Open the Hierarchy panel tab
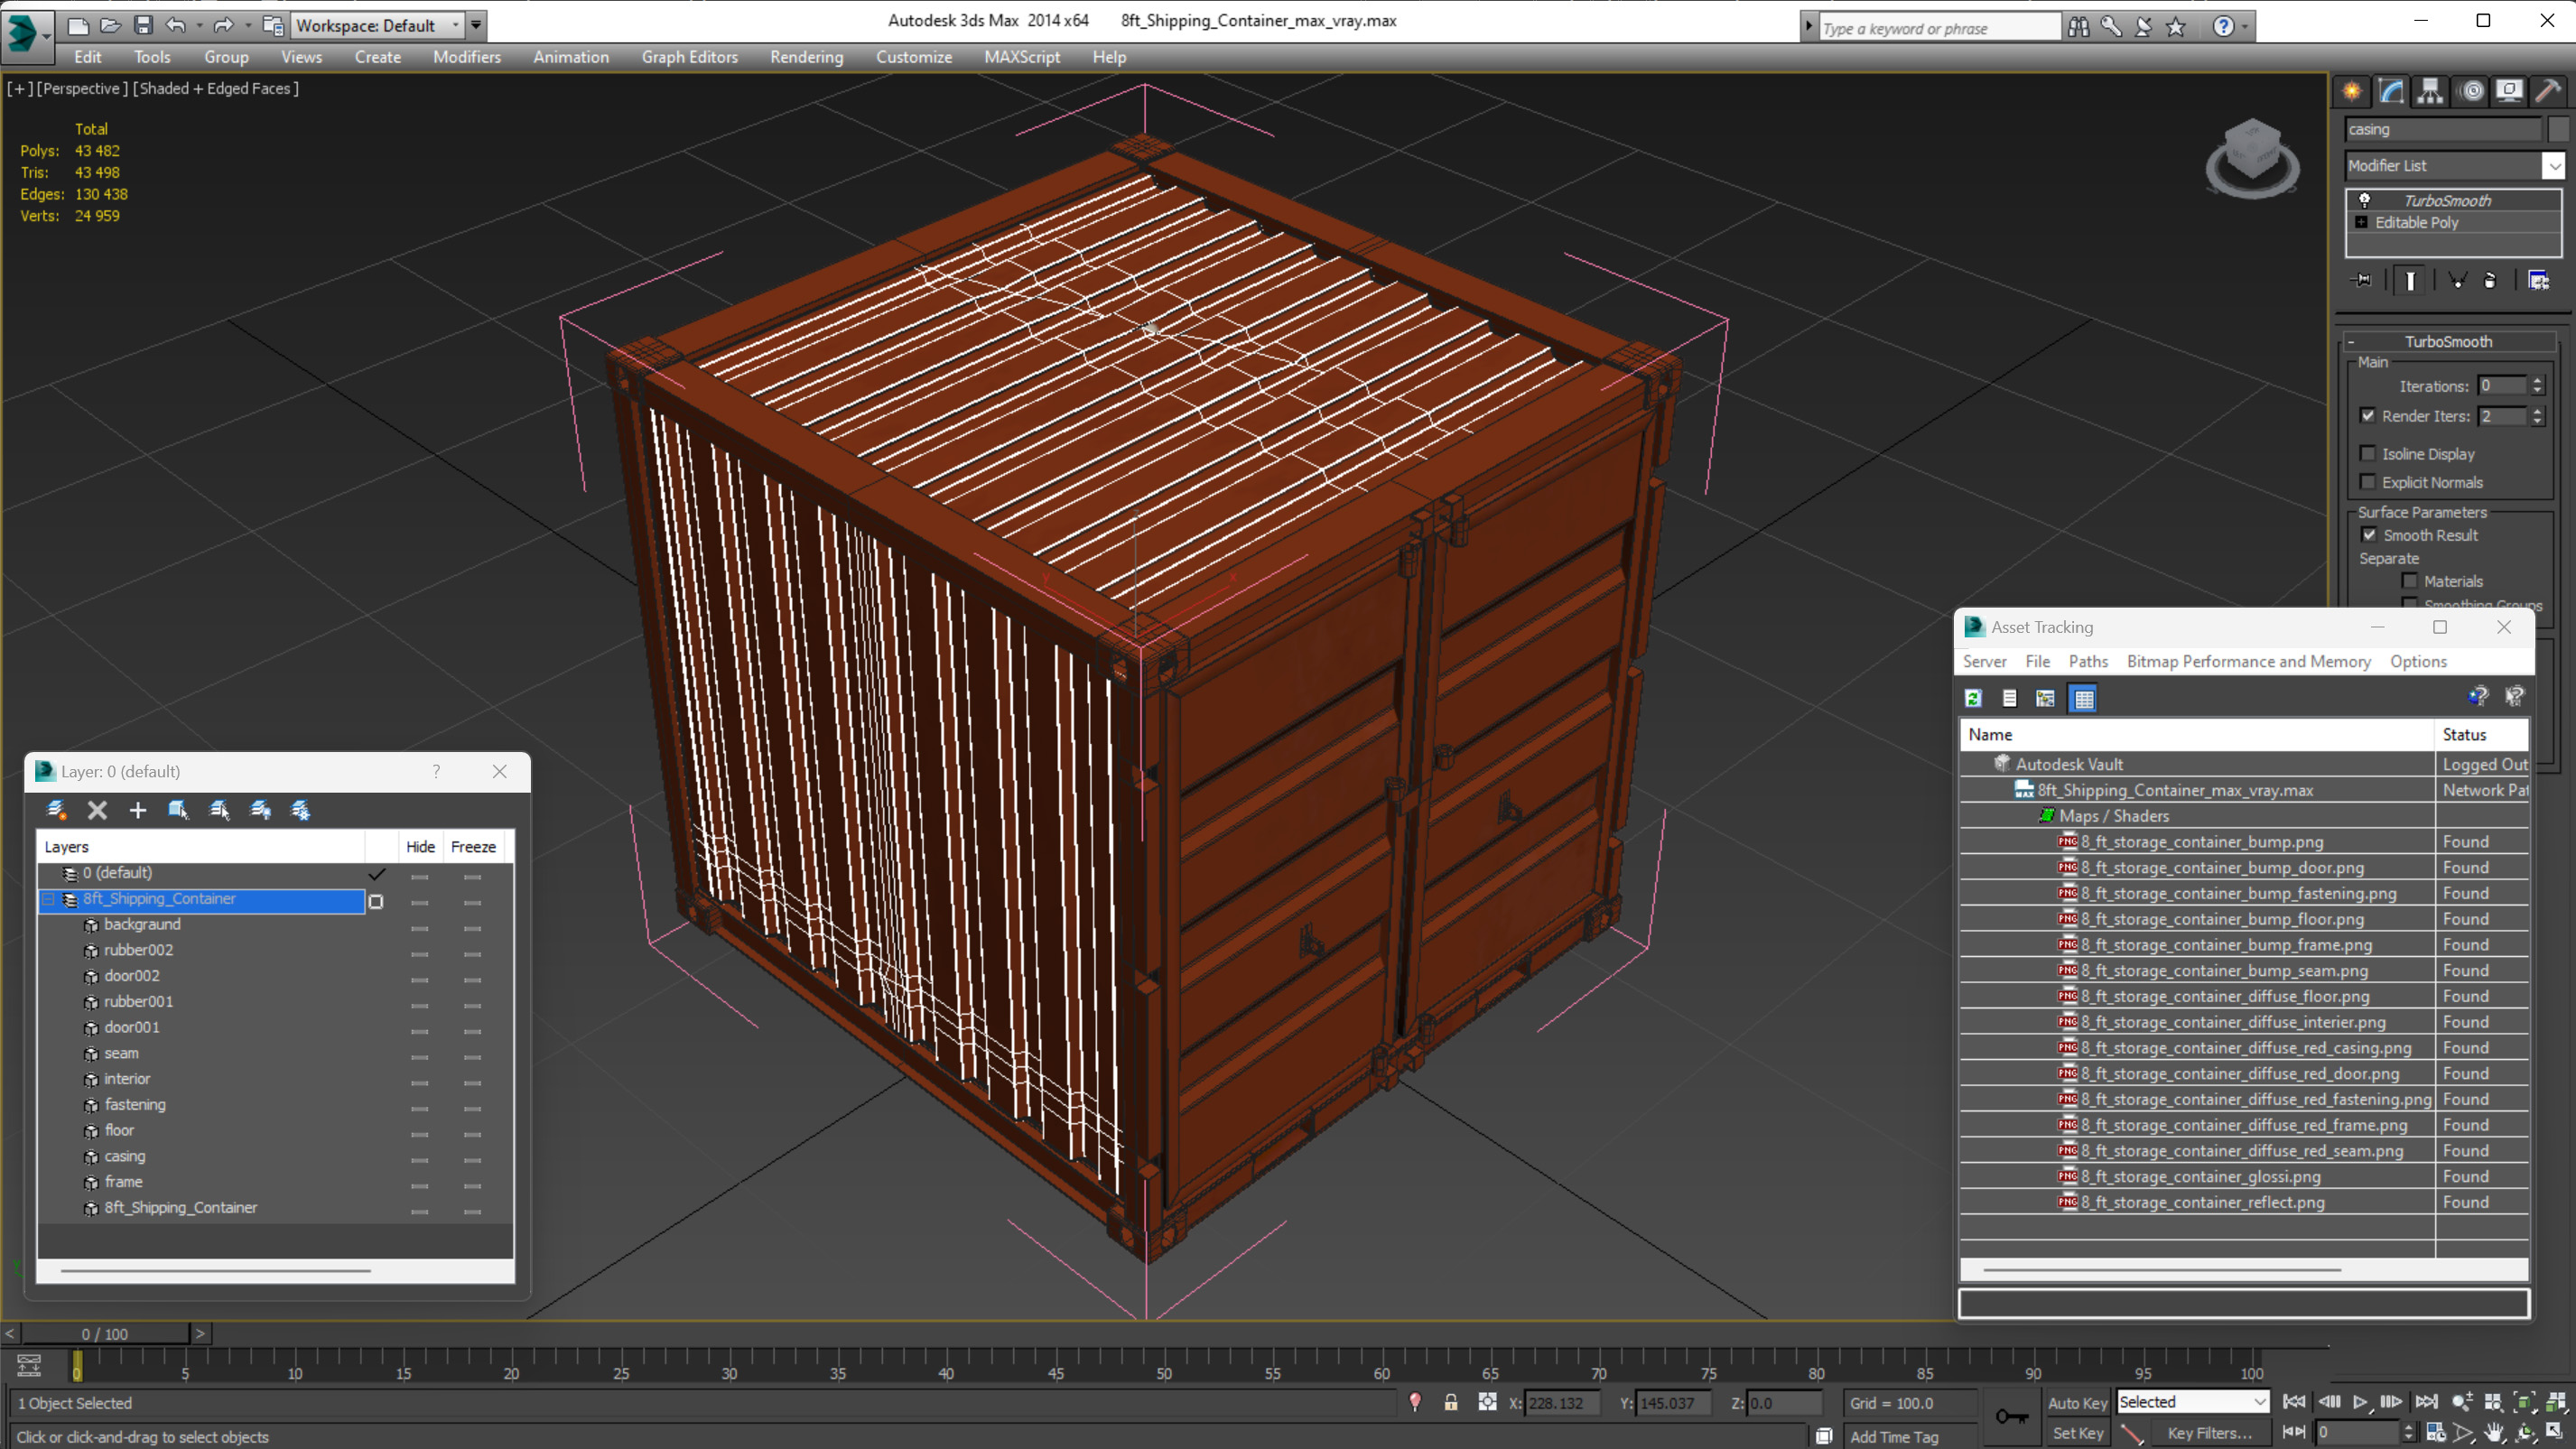The image size is (2576, 1449). coord(2430,91)
